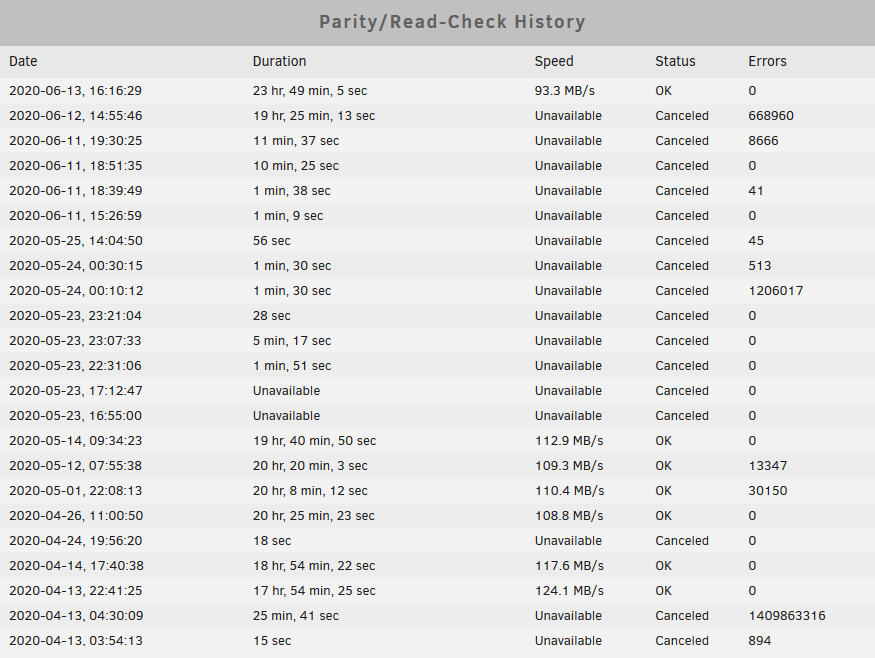
Task: Select duration 19 hr, 40 min, 50 sec
Action: 314,441
